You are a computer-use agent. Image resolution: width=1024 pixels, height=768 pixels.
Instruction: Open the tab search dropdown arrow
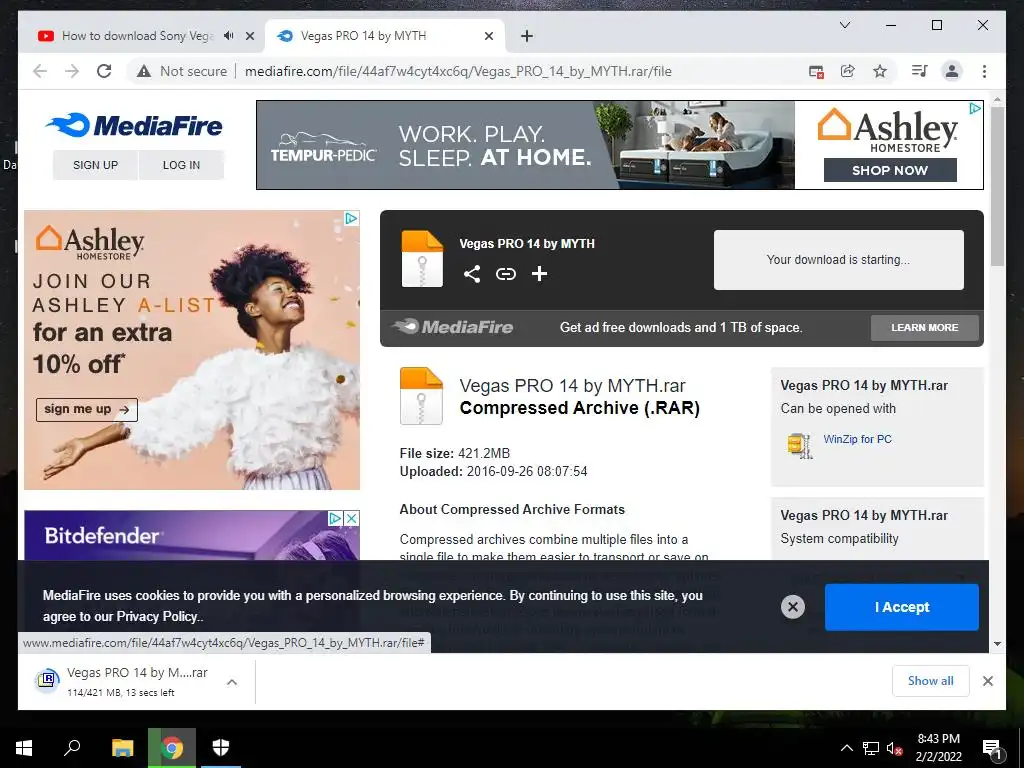[x=844, y=25]
